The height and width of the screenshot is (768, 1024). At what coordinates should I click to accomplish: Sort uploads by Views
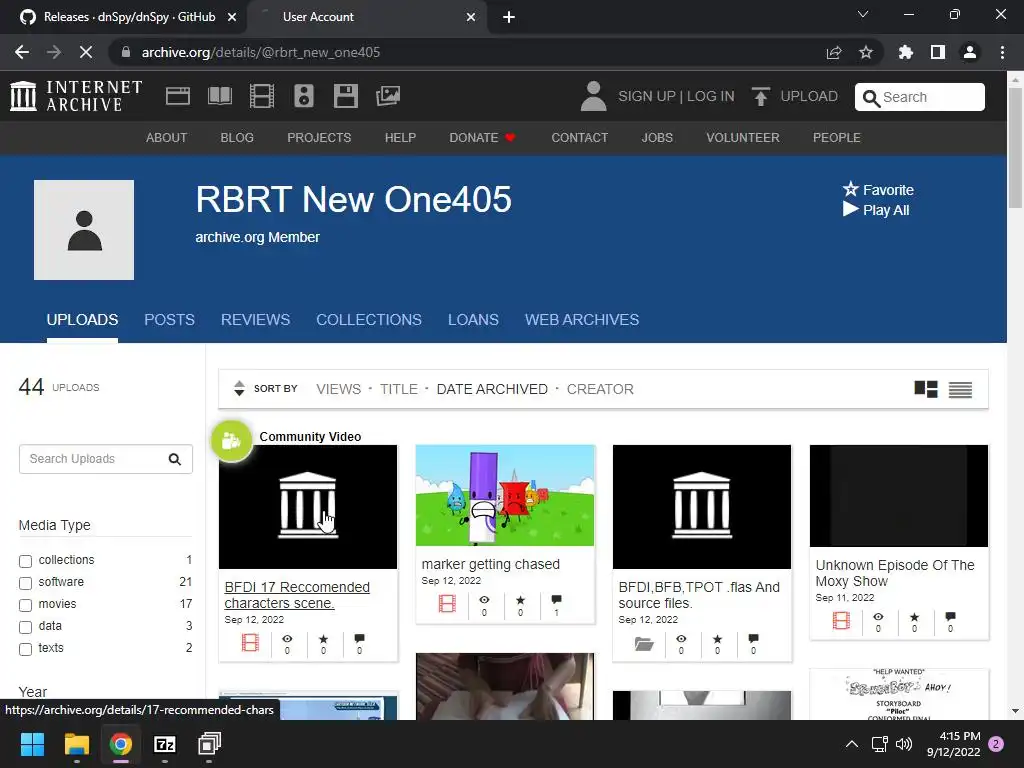338,389
